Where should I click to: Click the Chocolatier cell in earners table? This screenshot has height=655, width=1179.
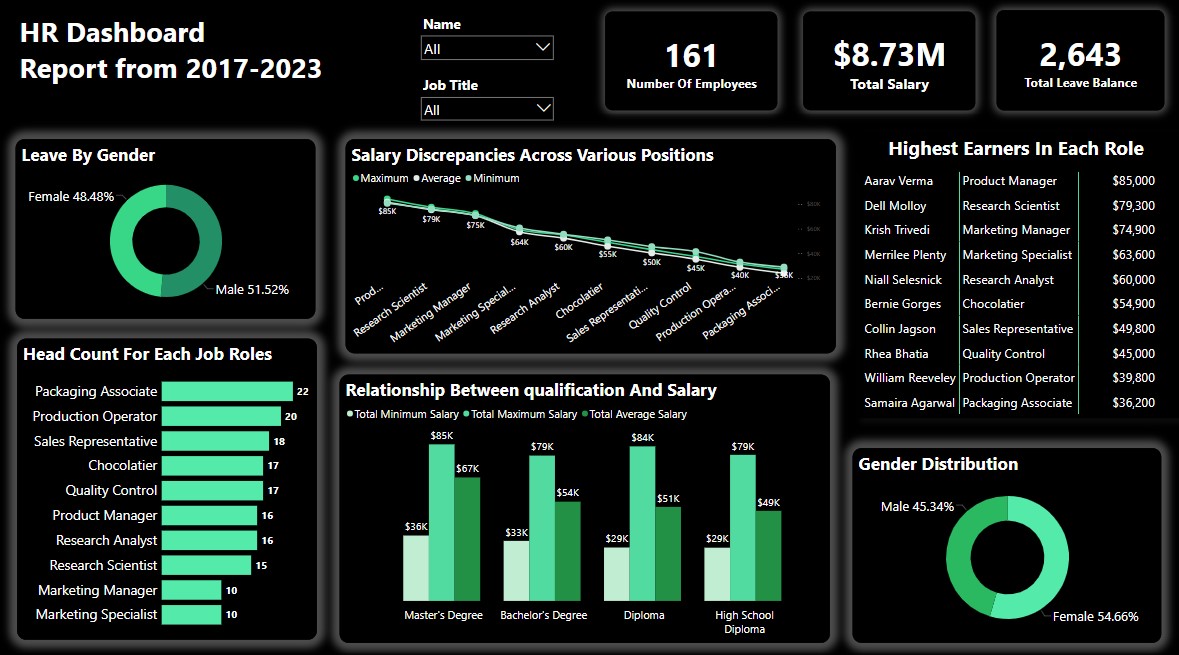click(993, 304)
